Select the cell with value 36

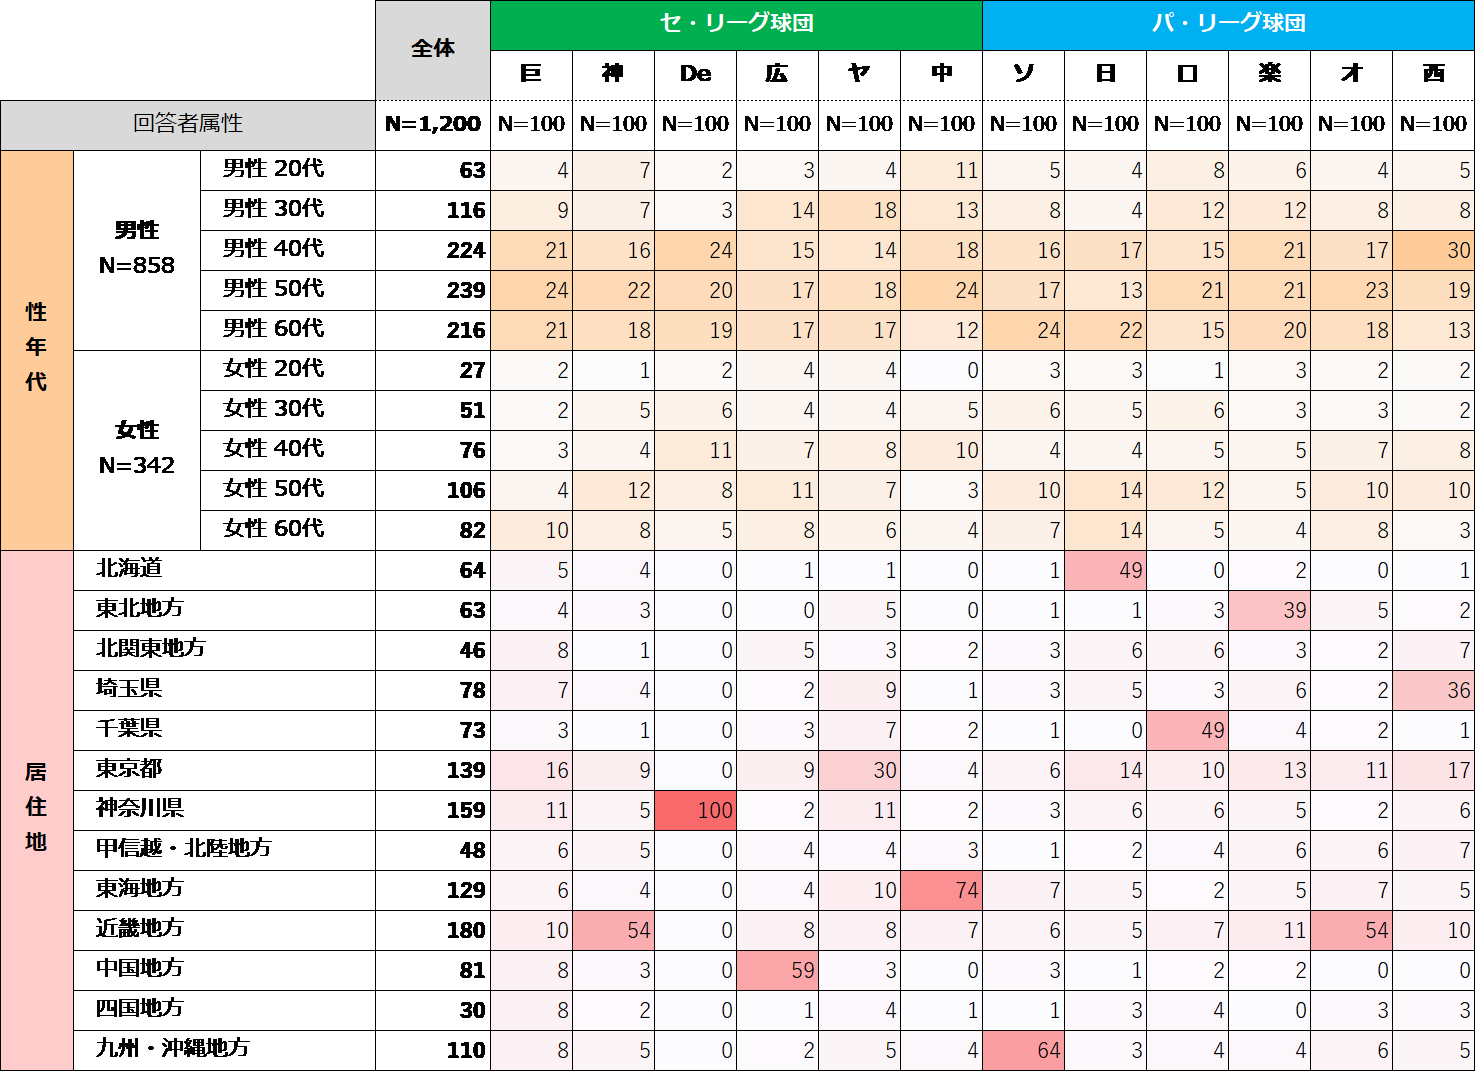tap(1433, 690)
